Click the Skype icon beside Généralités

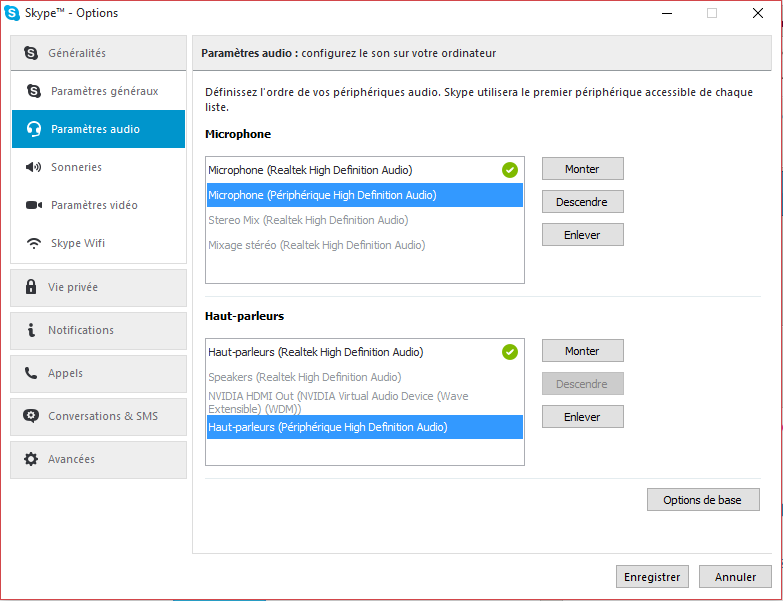pyautogui.click(x=31, y=53)
